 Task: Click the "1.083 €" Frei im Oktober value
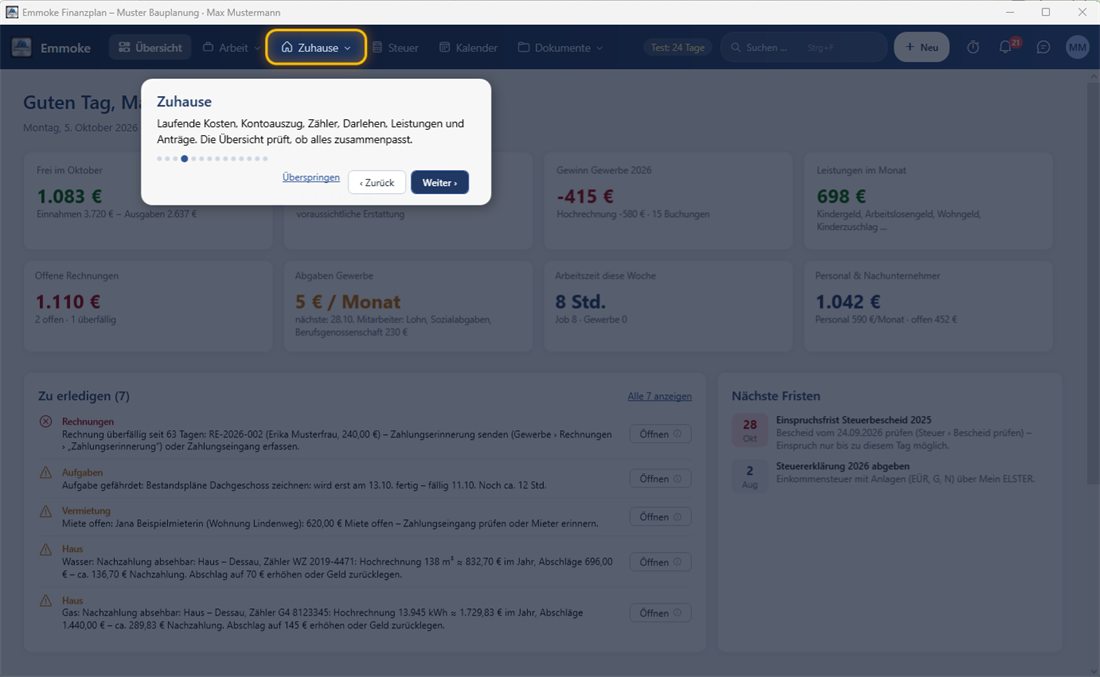pyautogui.click(x=69, y=196)
